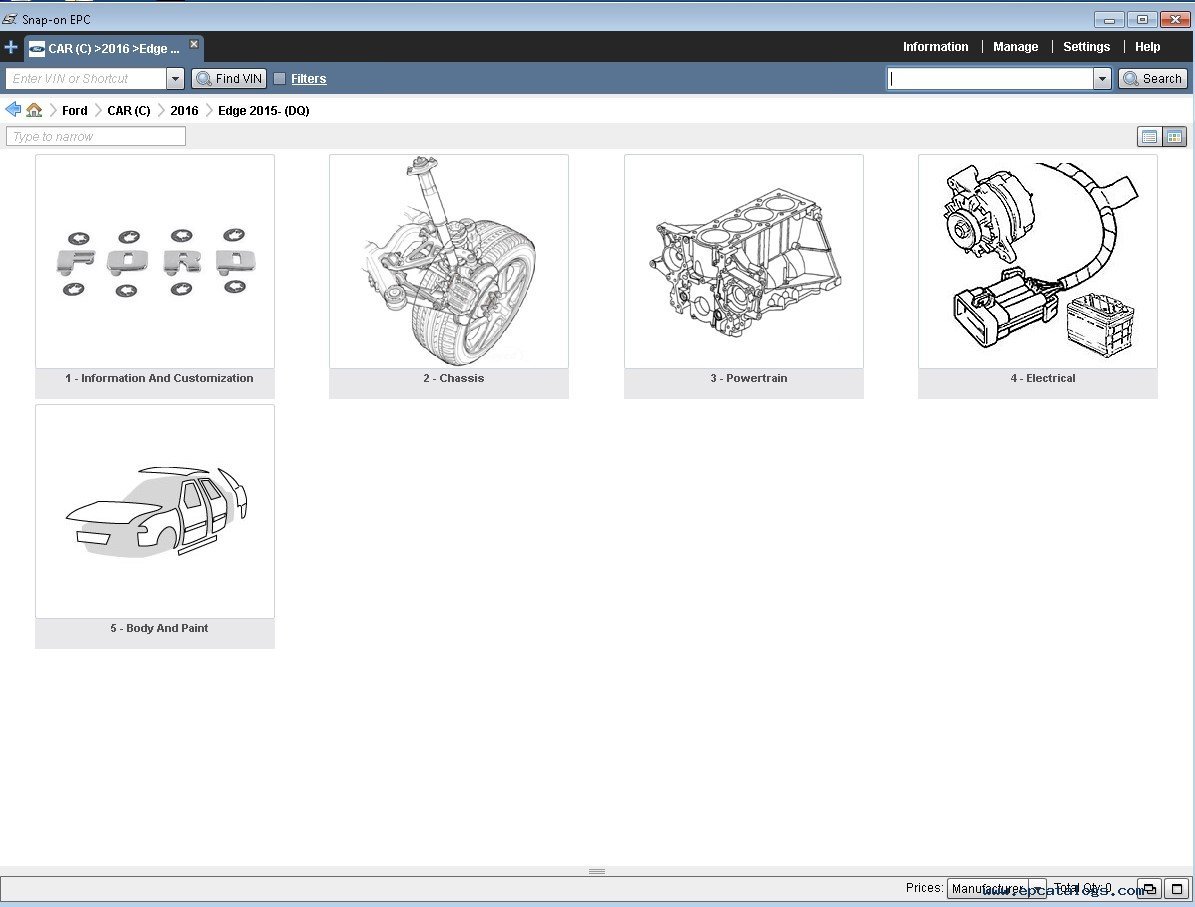
Task: Open the Information menu
Action: pos(935,47)
